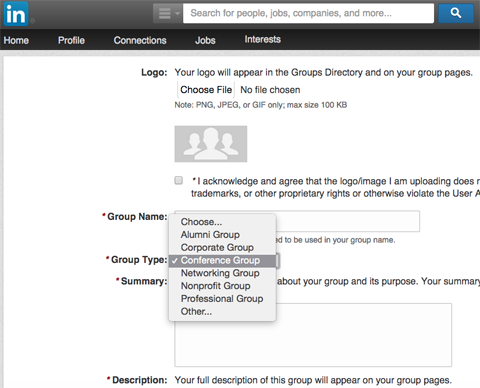Select the checked Conference Group option

point(222,260)
